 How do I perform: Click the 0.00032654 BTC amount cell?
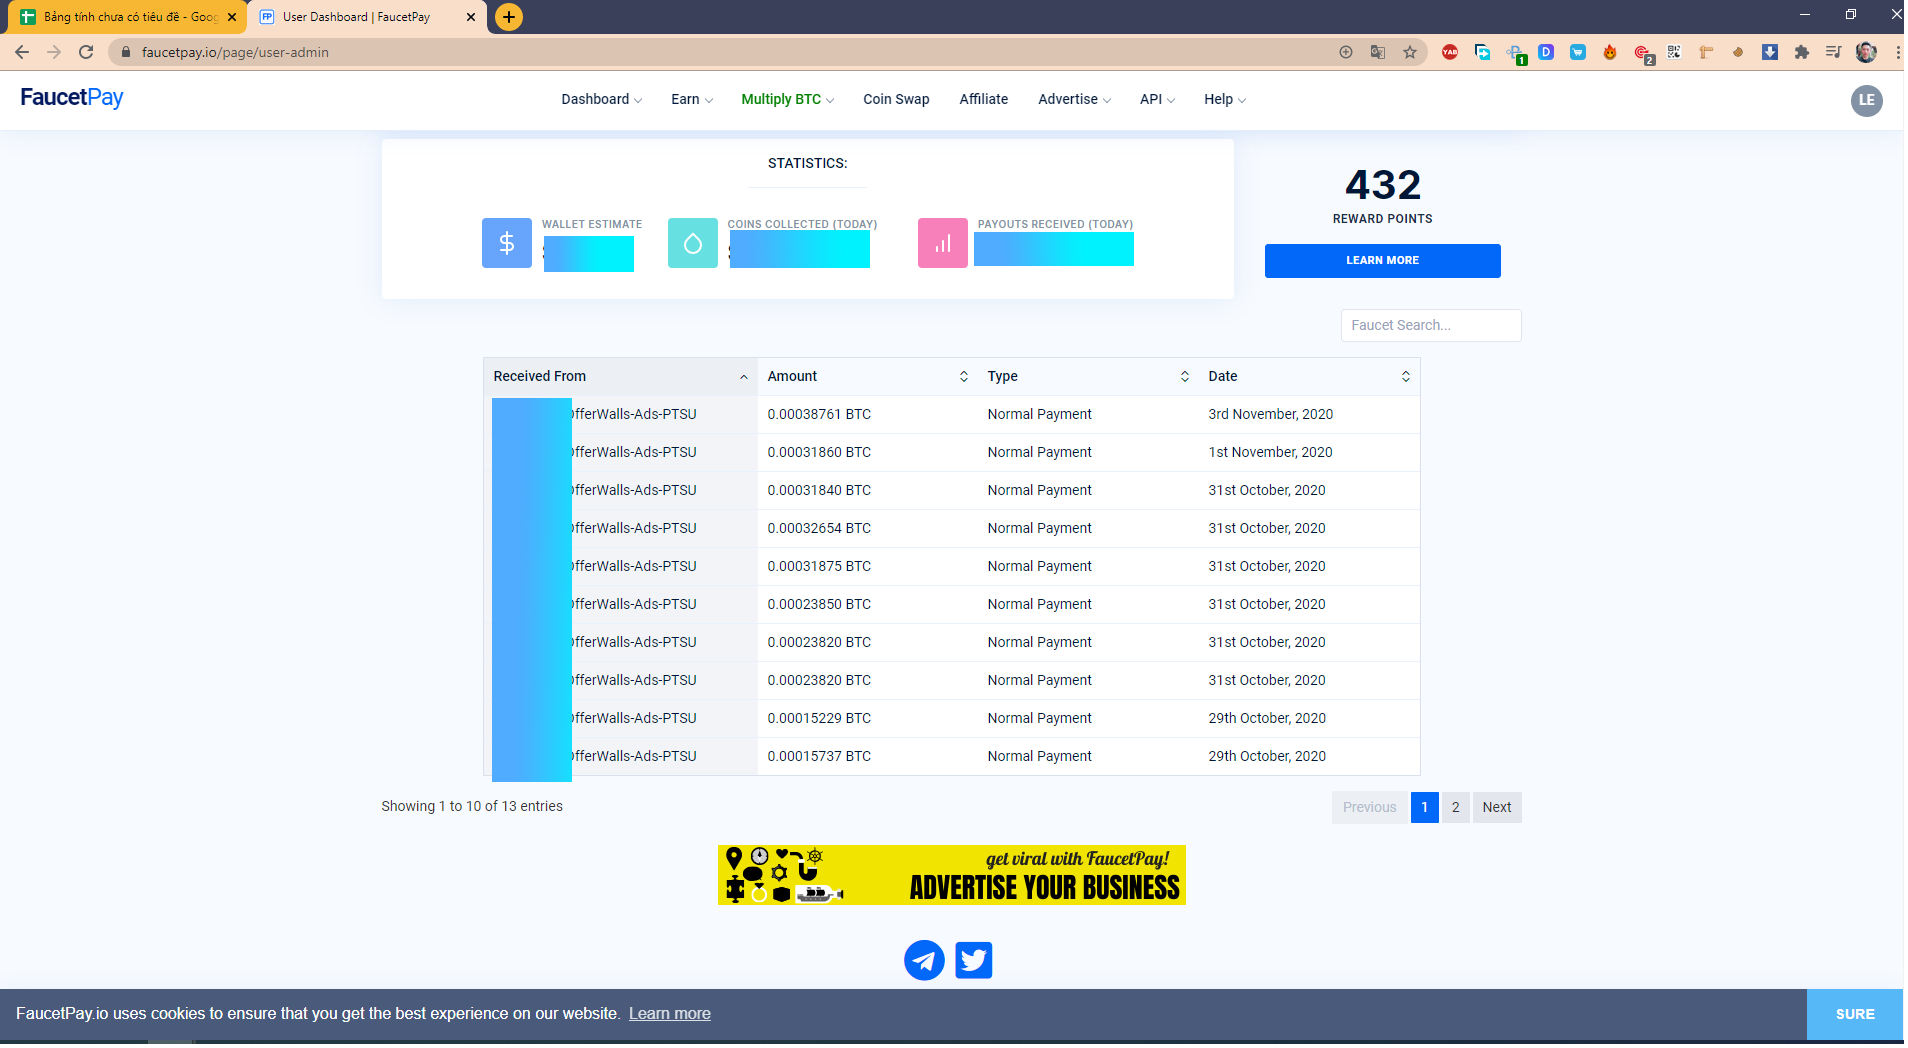pyautogui.click(x=819, y=528)
